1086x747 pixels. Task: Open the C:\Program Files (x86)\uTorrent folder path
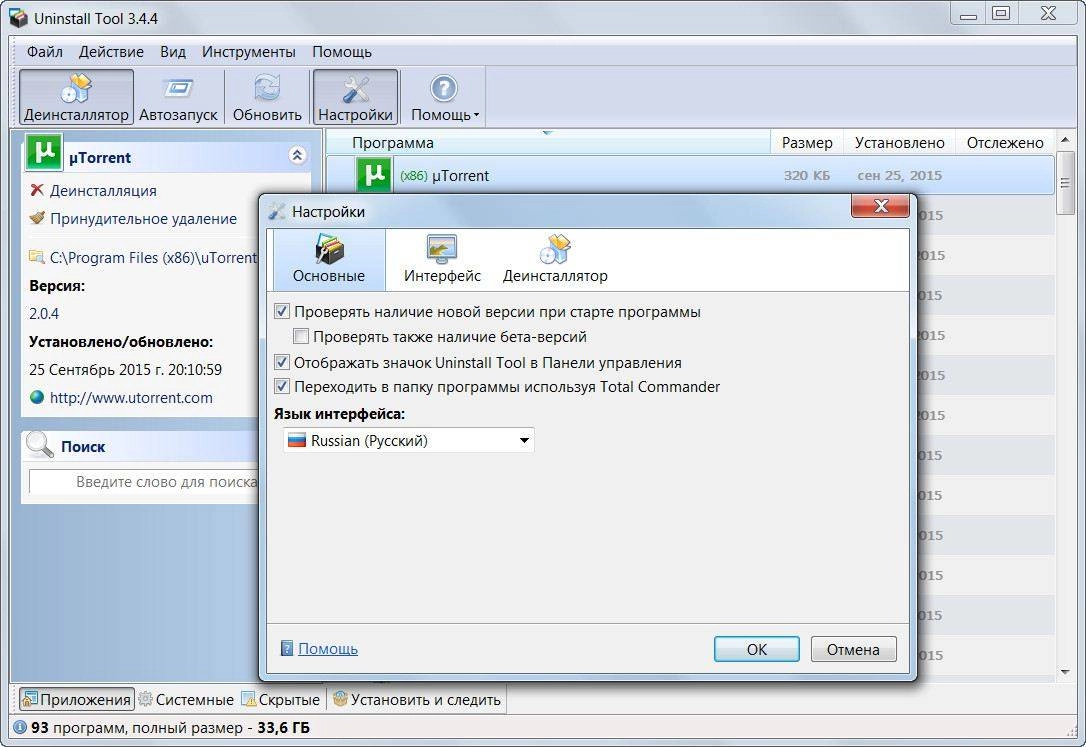(x=152, y=258)
